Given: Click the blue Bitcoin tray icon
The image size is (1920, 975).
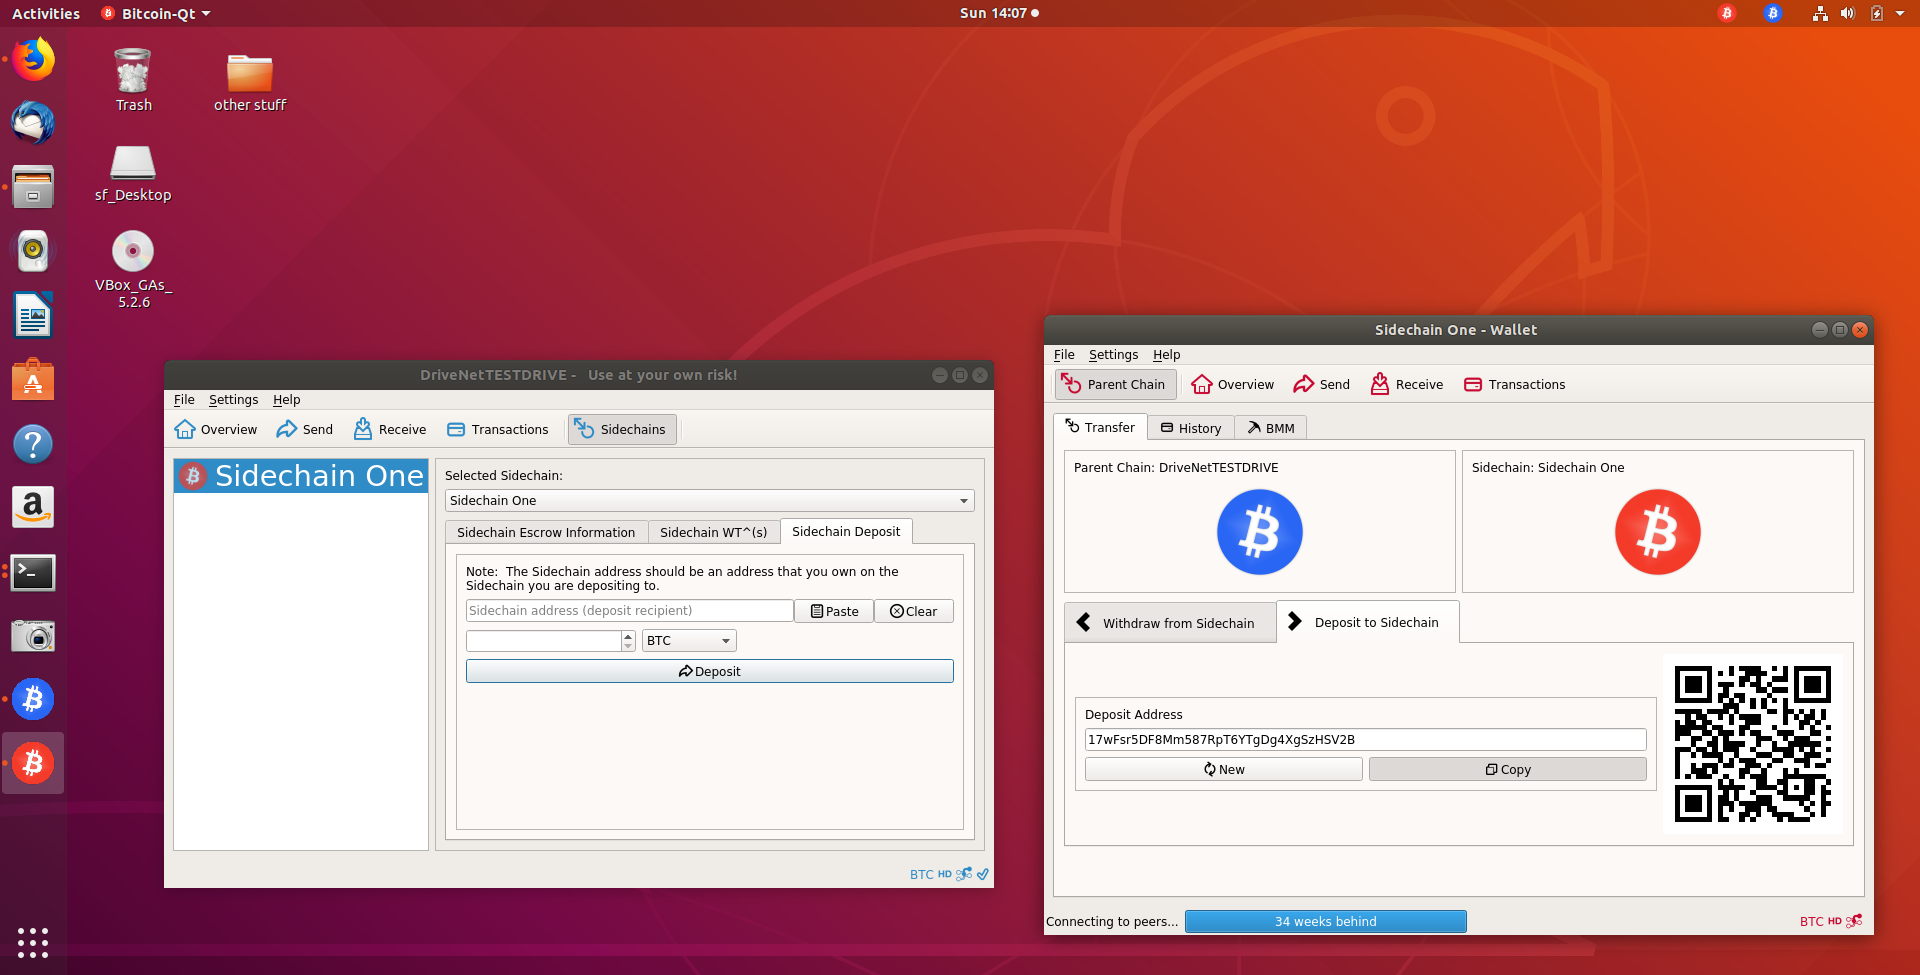Looking at the screenshot, I should click(1773, 13).
